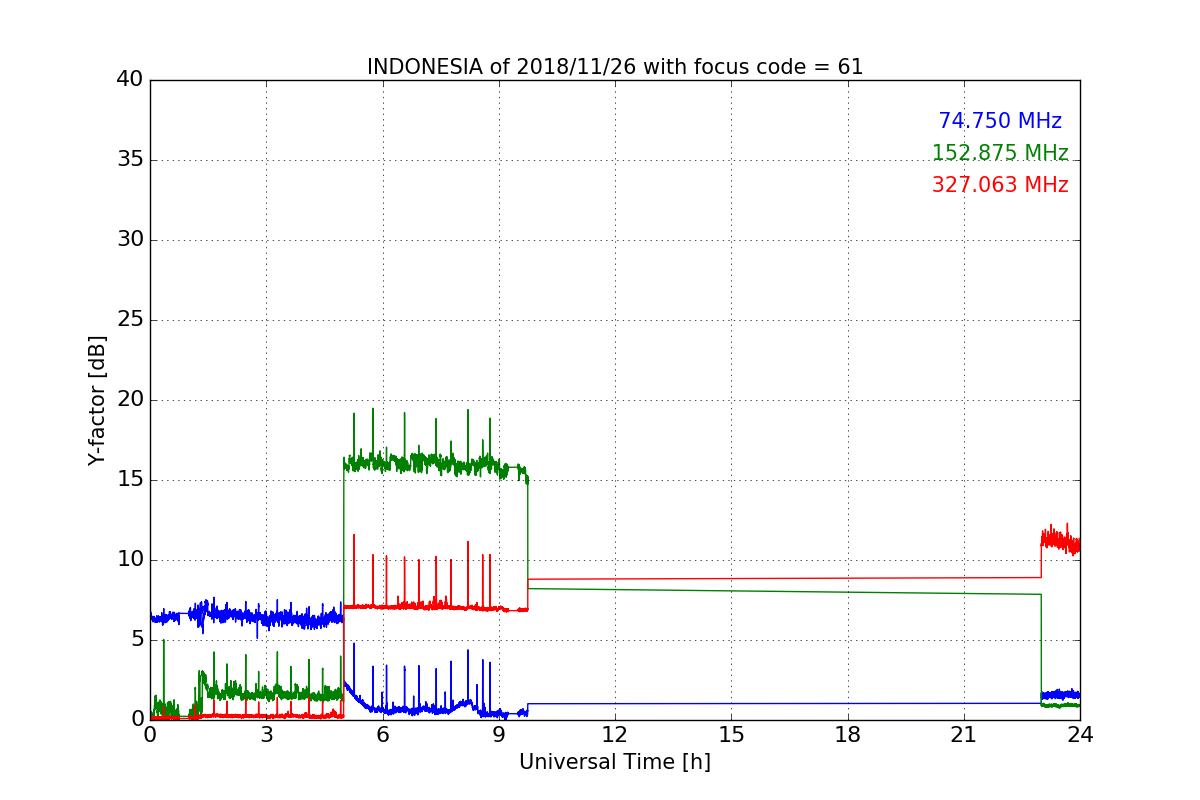Click the x-axis tick label 24

[1080, 735]
